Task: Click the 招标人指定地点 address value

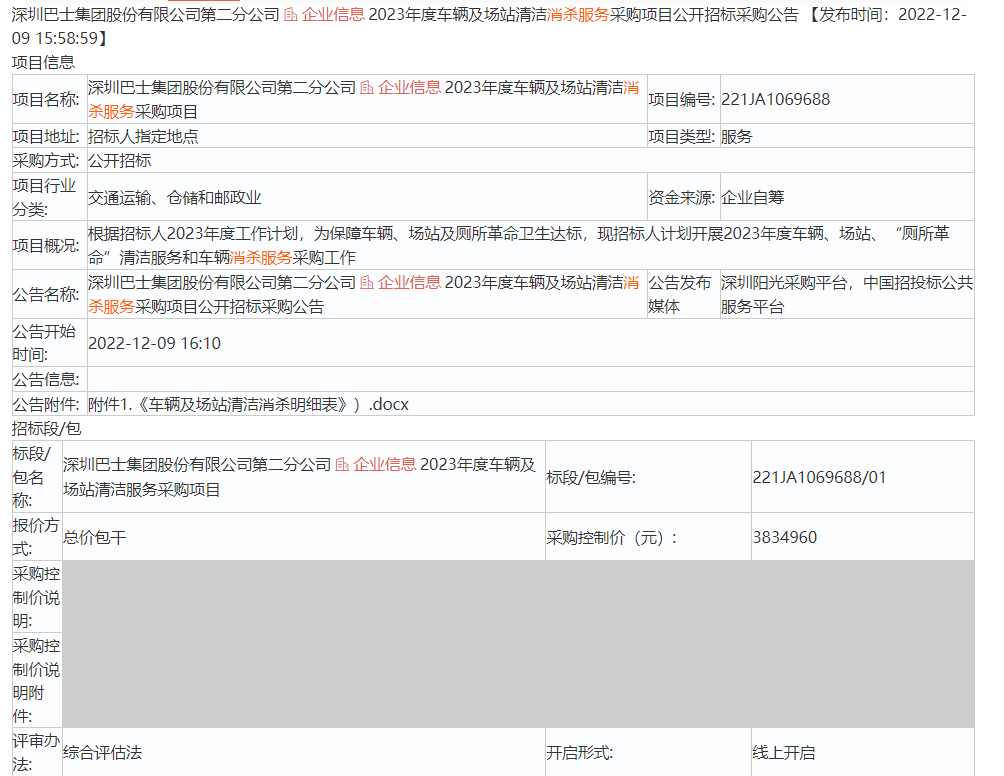Action: pos(143,136)
